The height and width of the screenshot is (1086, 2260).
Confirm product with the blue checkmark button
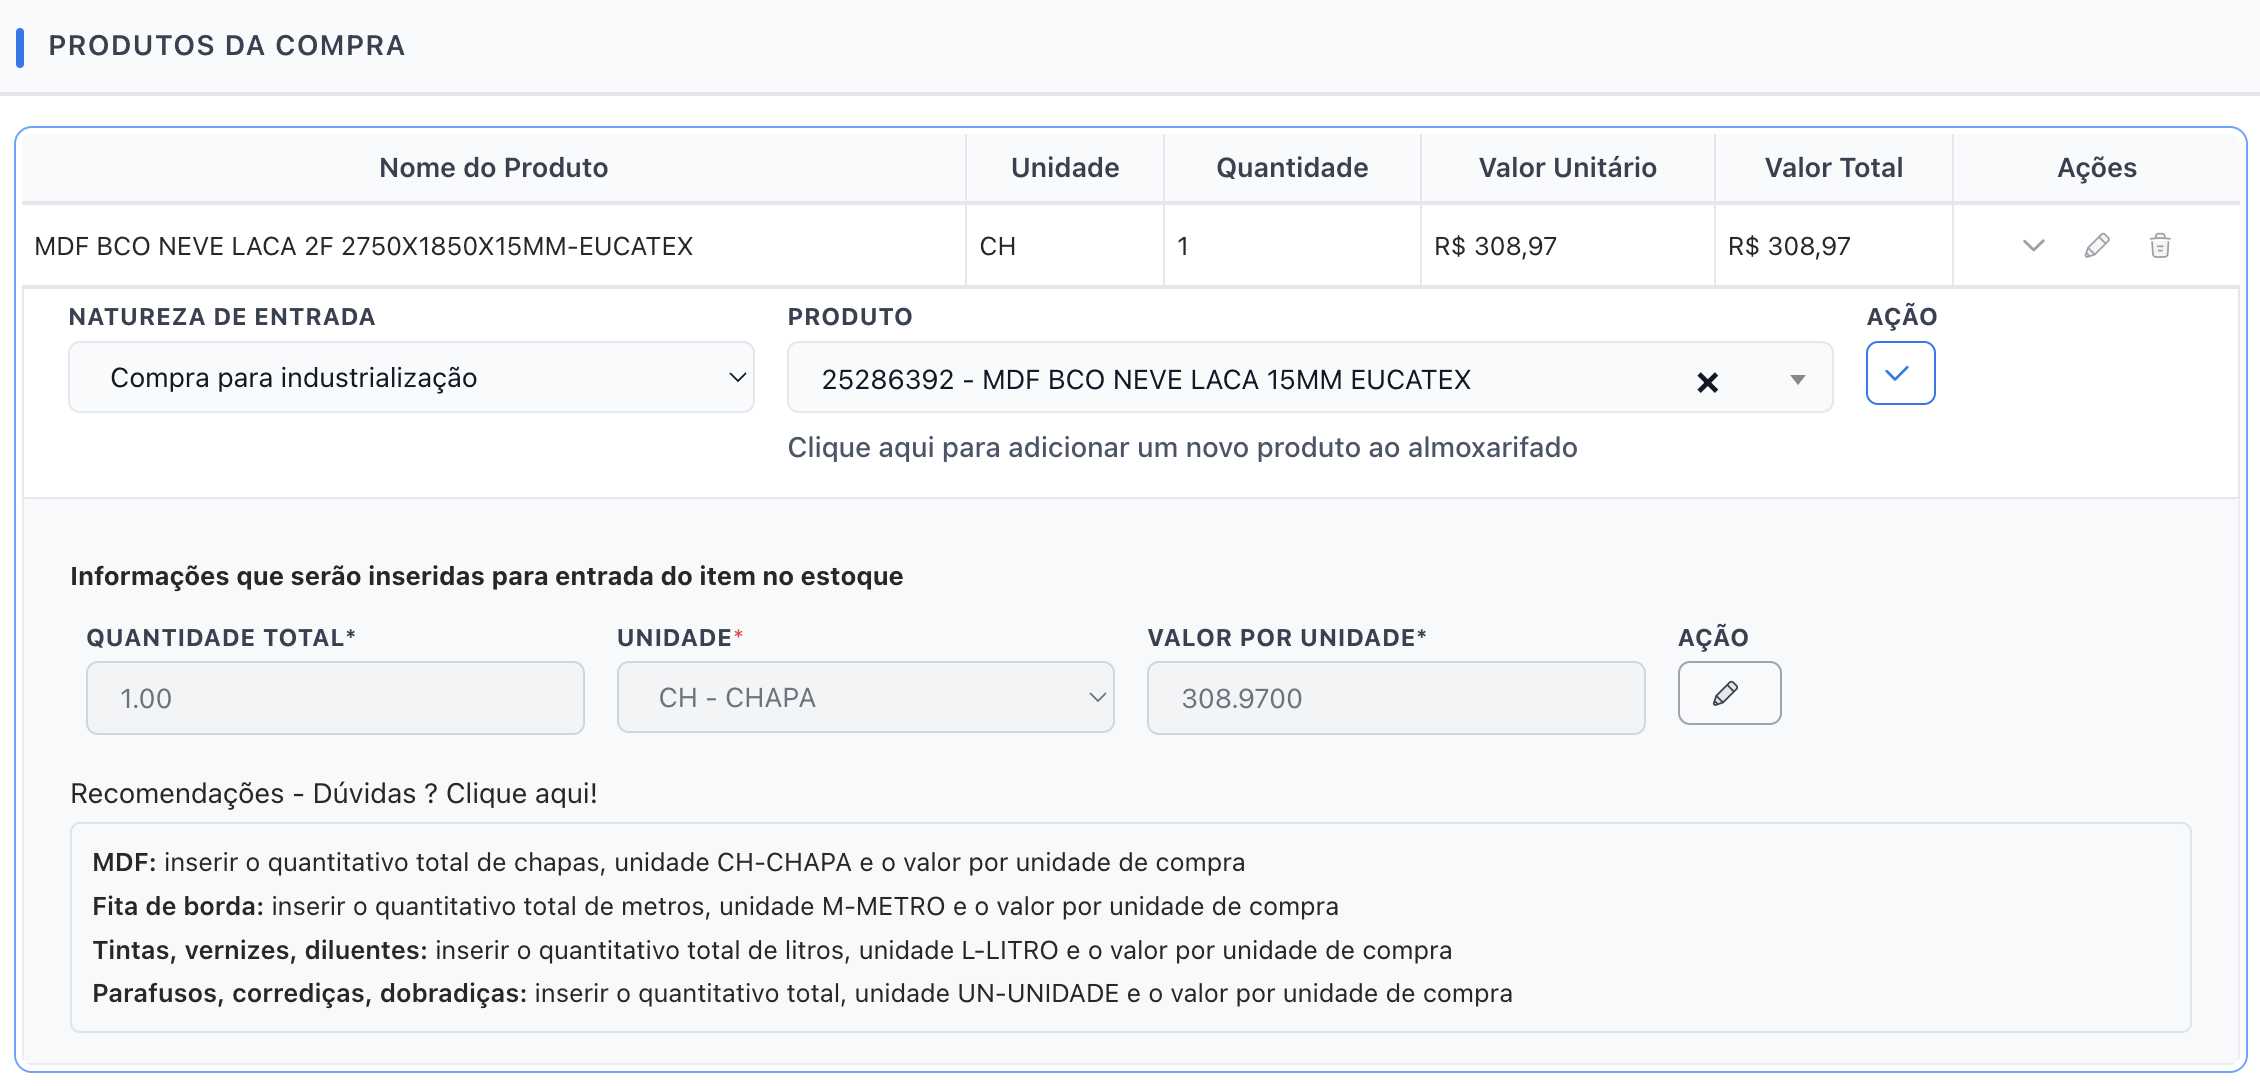(1900, 374)
